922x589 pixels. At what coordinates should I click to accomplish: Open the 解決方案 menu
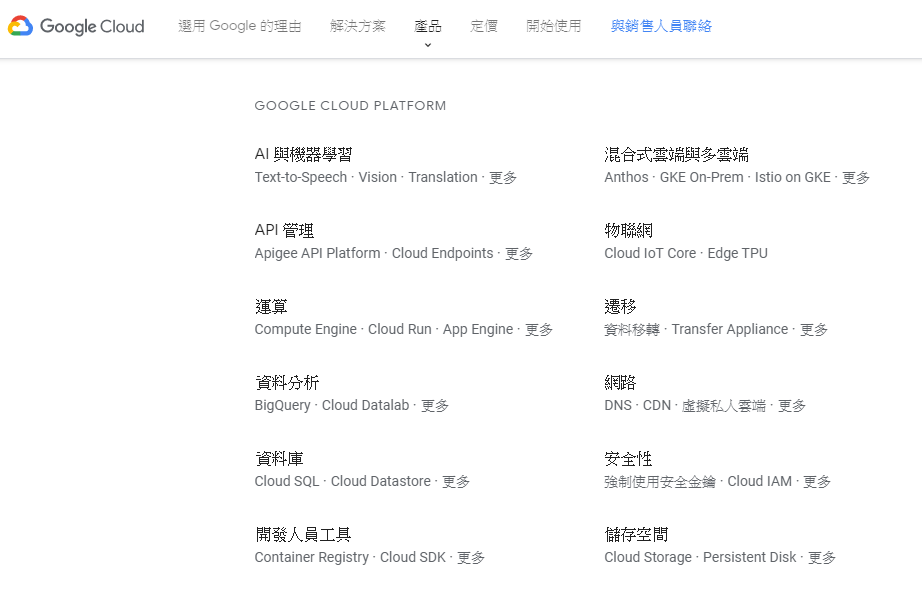[358, 26]
